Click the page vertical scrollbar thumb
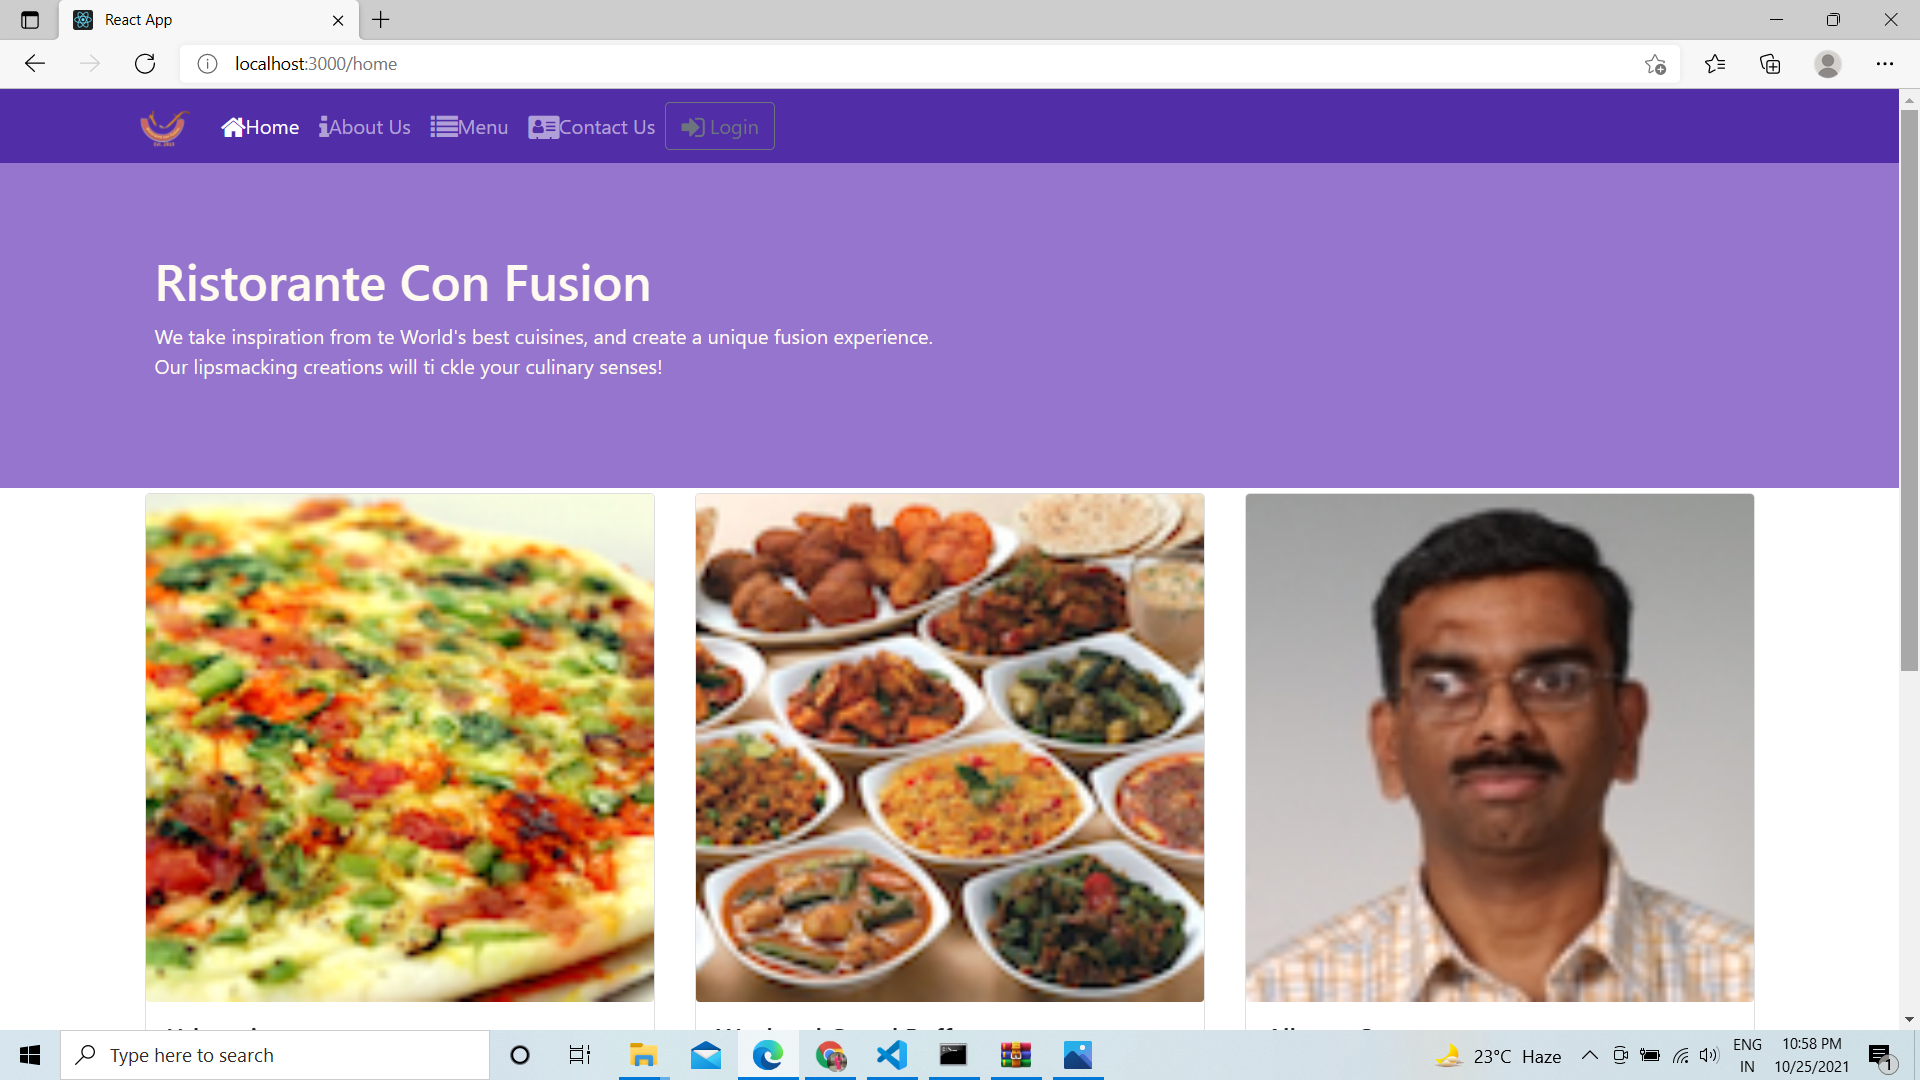 coord(1909,390)
